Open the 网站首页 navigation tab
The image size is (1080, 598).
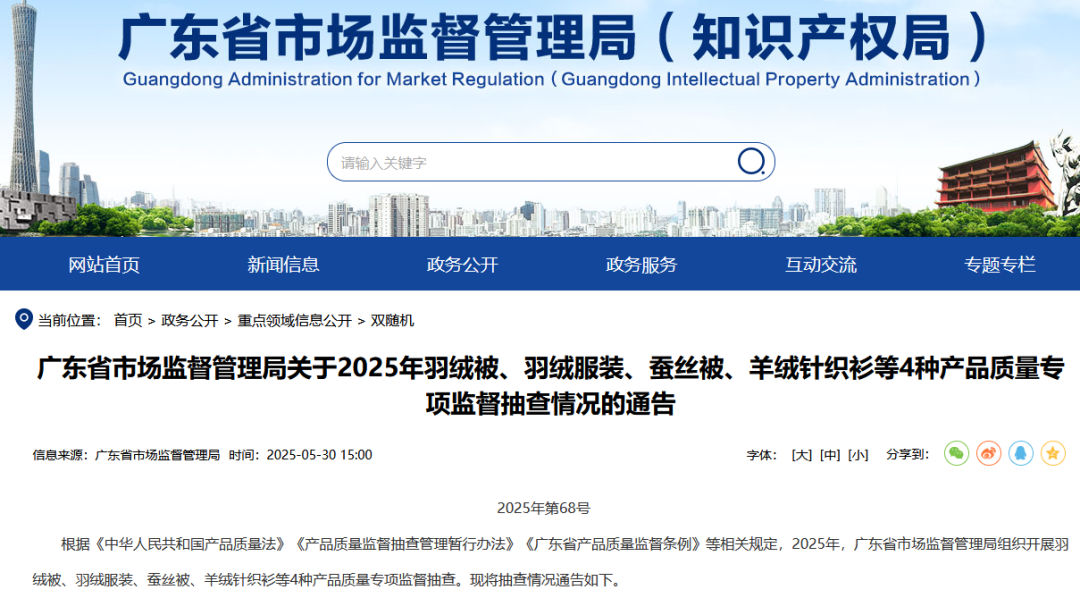[x=104, y=265]
